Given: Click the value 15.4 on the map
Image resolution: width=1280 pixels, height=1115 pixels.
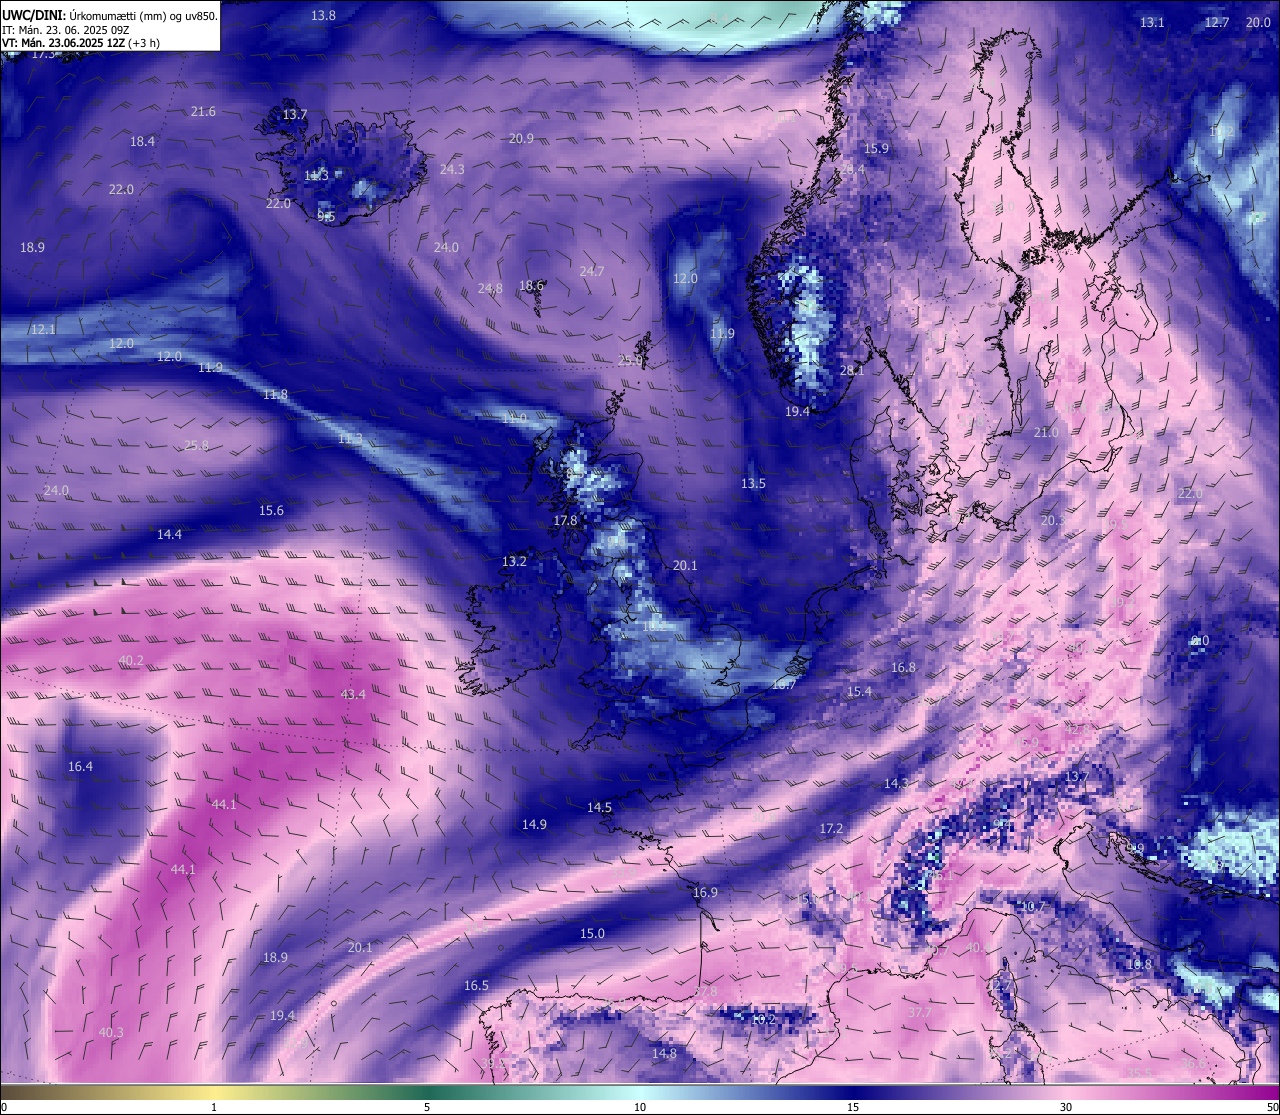Looking at the screenshot, I should [x=859, y=691].
